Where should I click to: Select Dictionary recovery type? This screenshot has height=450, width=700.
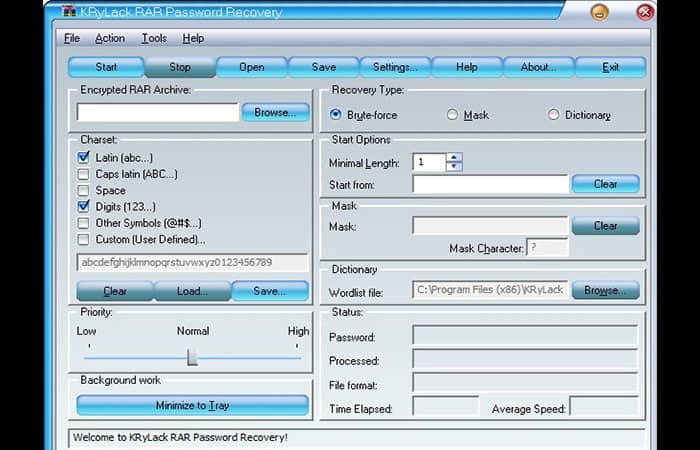pyautogui.click(x=554, y=115)
